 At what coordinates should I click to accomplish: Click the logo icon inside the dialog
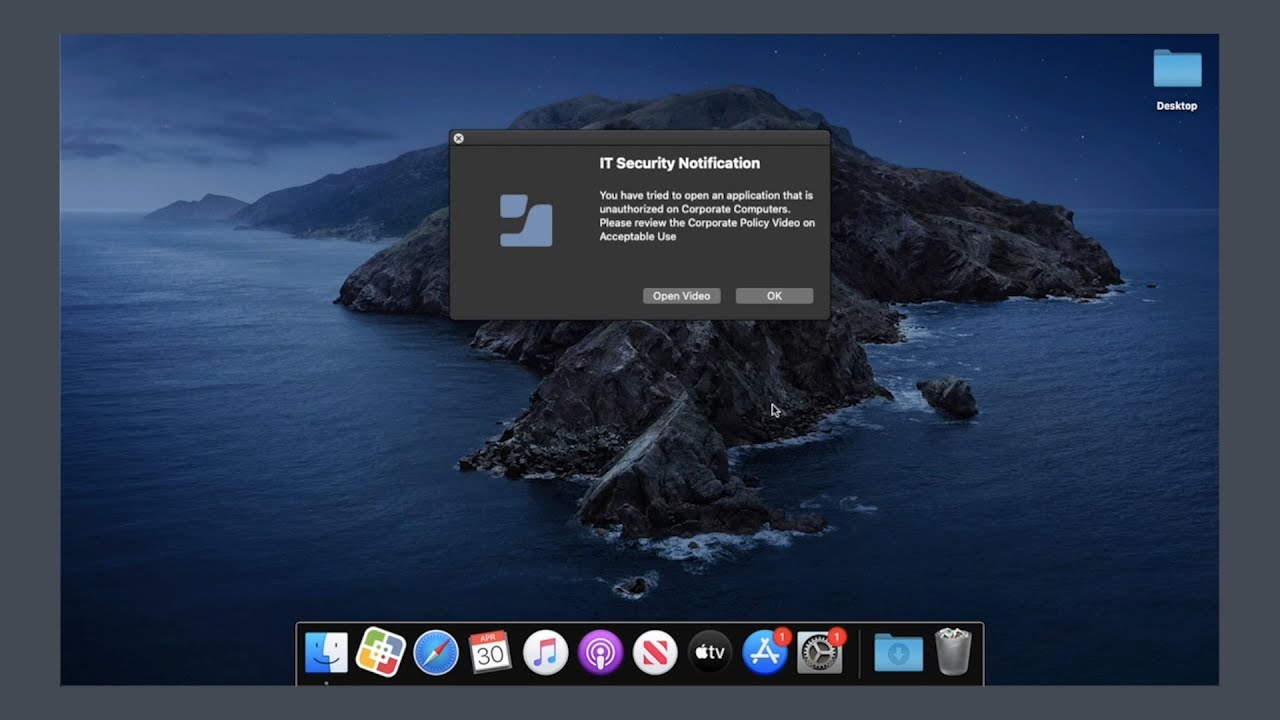526,221
